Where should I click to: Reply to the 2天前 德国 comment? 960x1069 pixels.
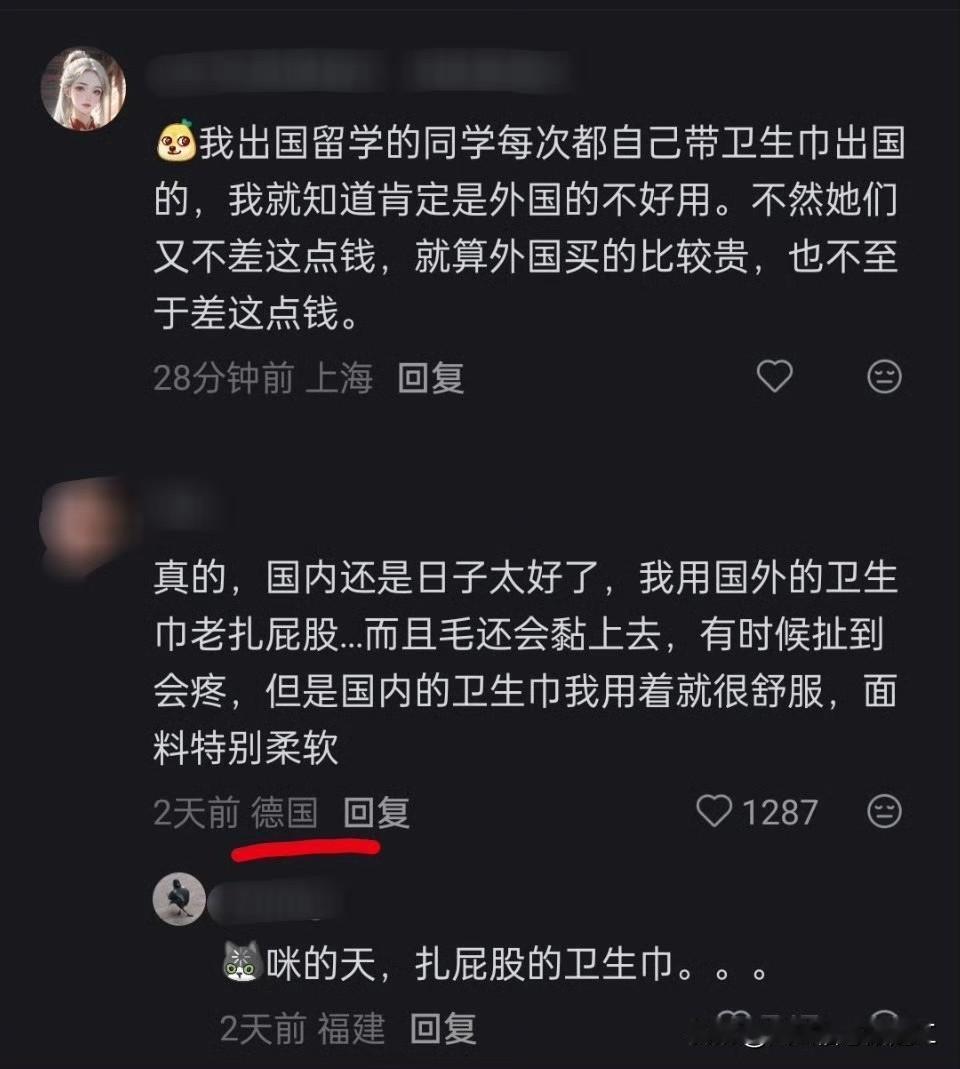point(376,813)
